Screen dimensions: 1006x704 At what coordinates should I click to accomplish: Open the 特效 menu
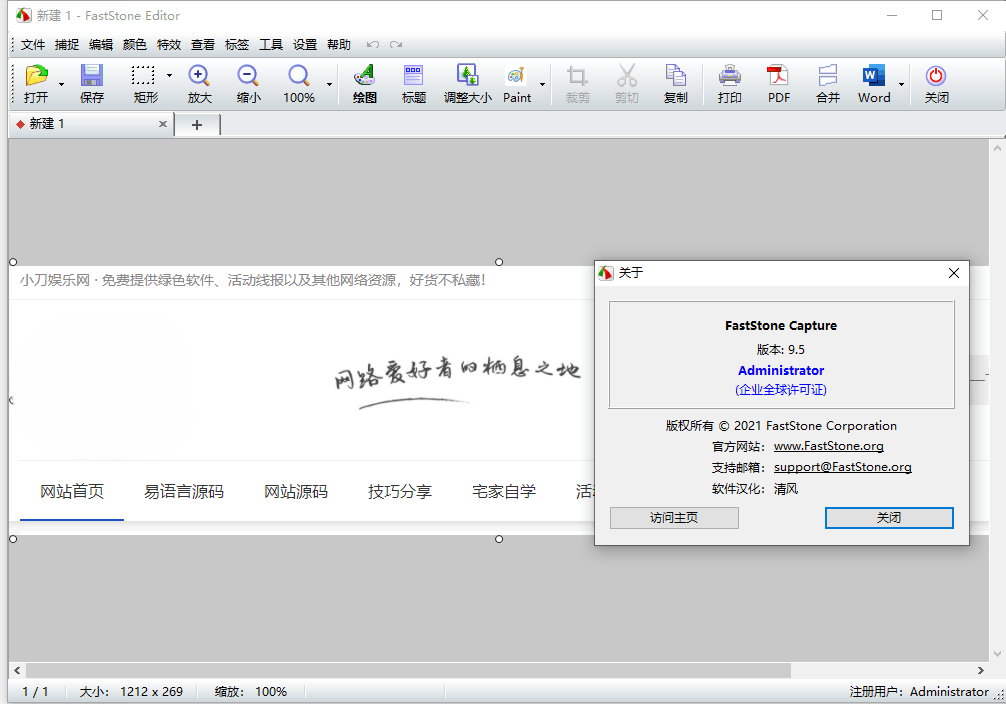coord(169,44)
